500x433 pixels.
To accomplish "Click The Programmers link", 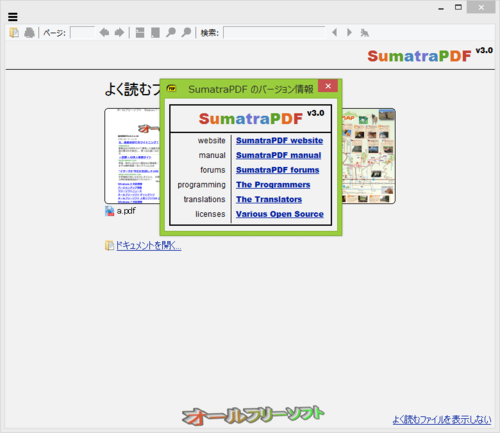I will click(273, 185).
